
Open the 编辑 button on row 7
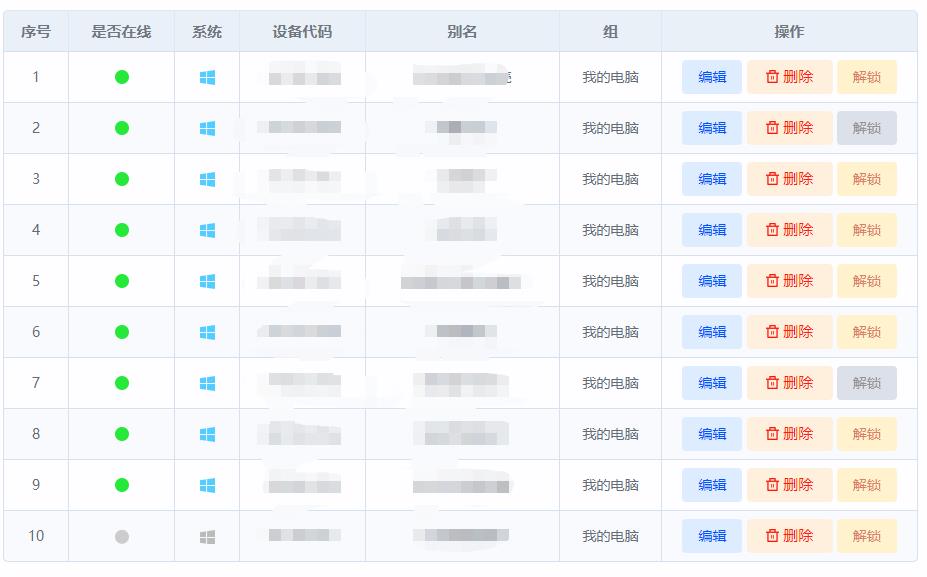click(x=712, y=383)
